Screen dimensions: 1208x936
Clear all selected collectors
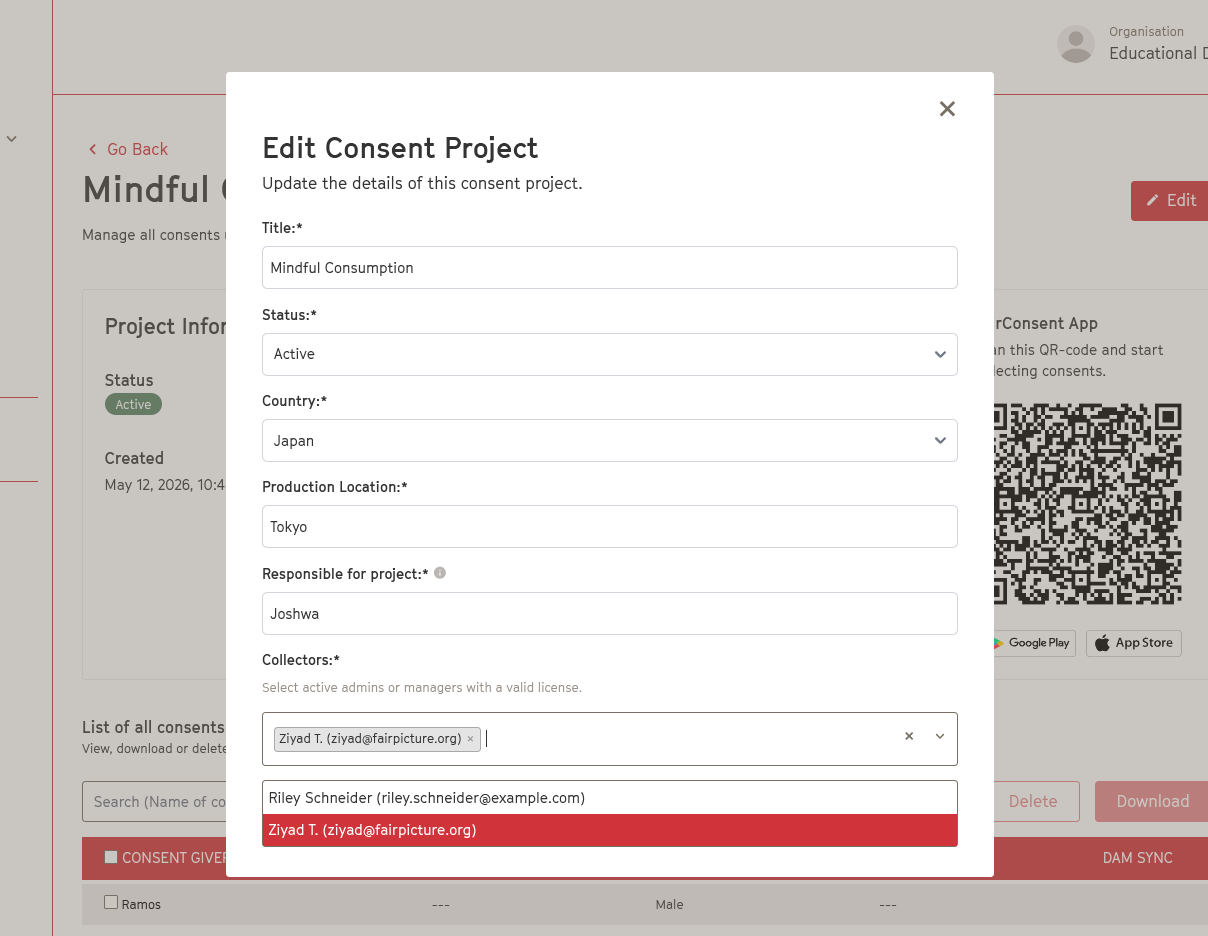click(x=909, y=736)
